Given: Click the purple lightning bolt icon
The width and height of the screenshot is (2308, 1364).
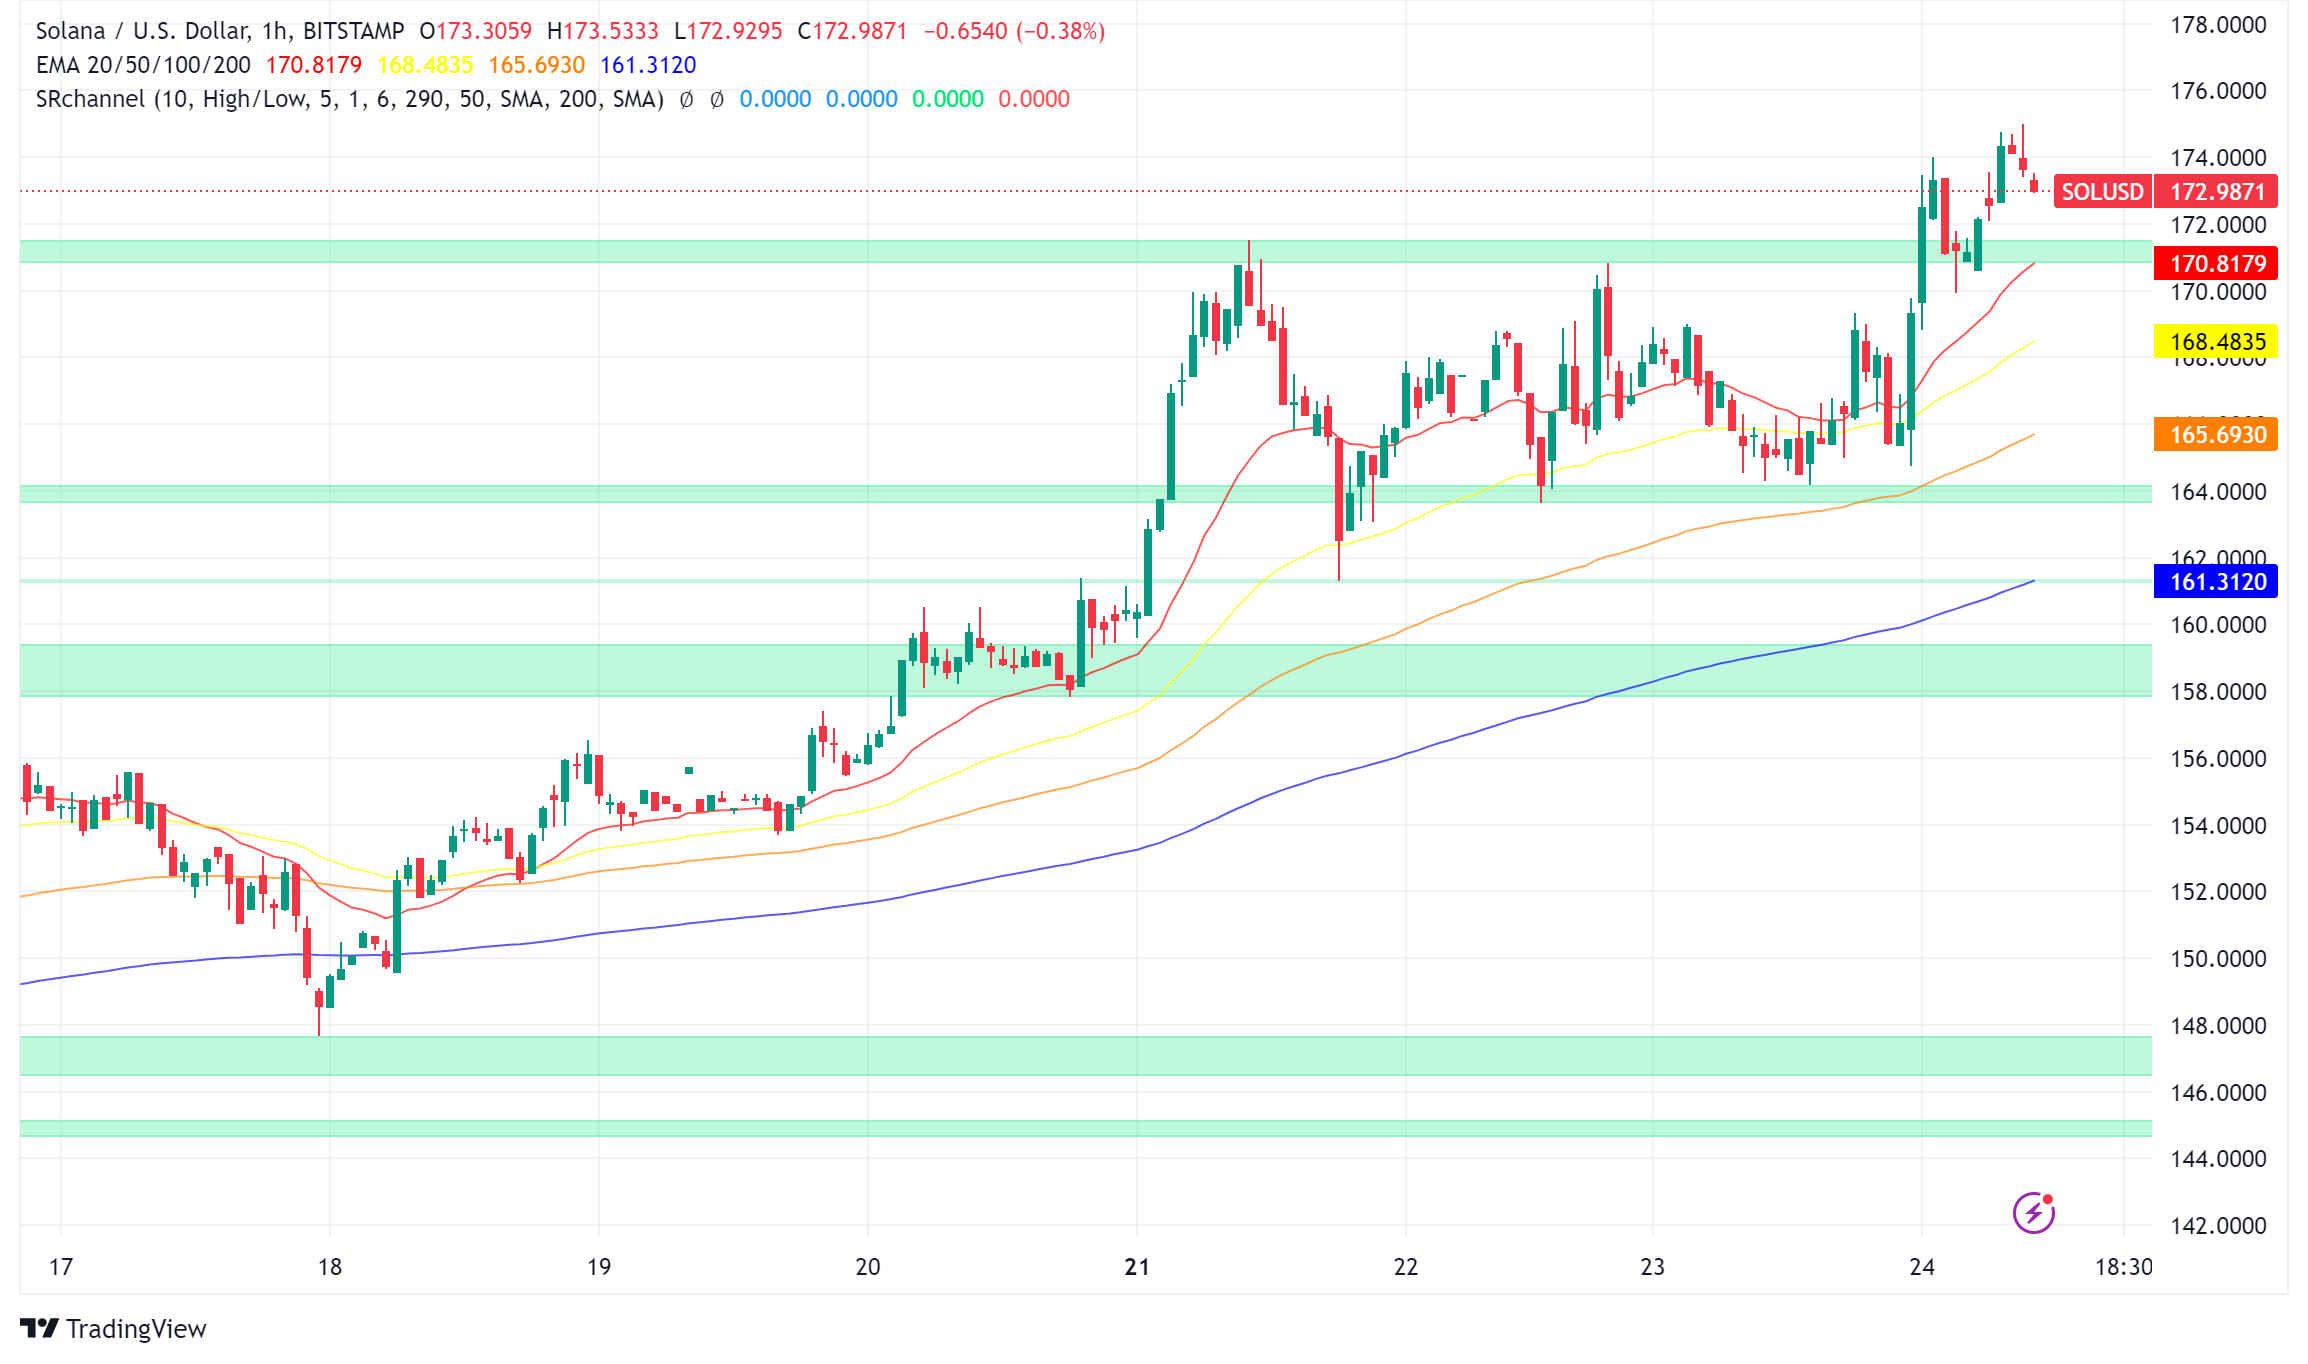Looking at the screenshot, I should (2033, 1213).
